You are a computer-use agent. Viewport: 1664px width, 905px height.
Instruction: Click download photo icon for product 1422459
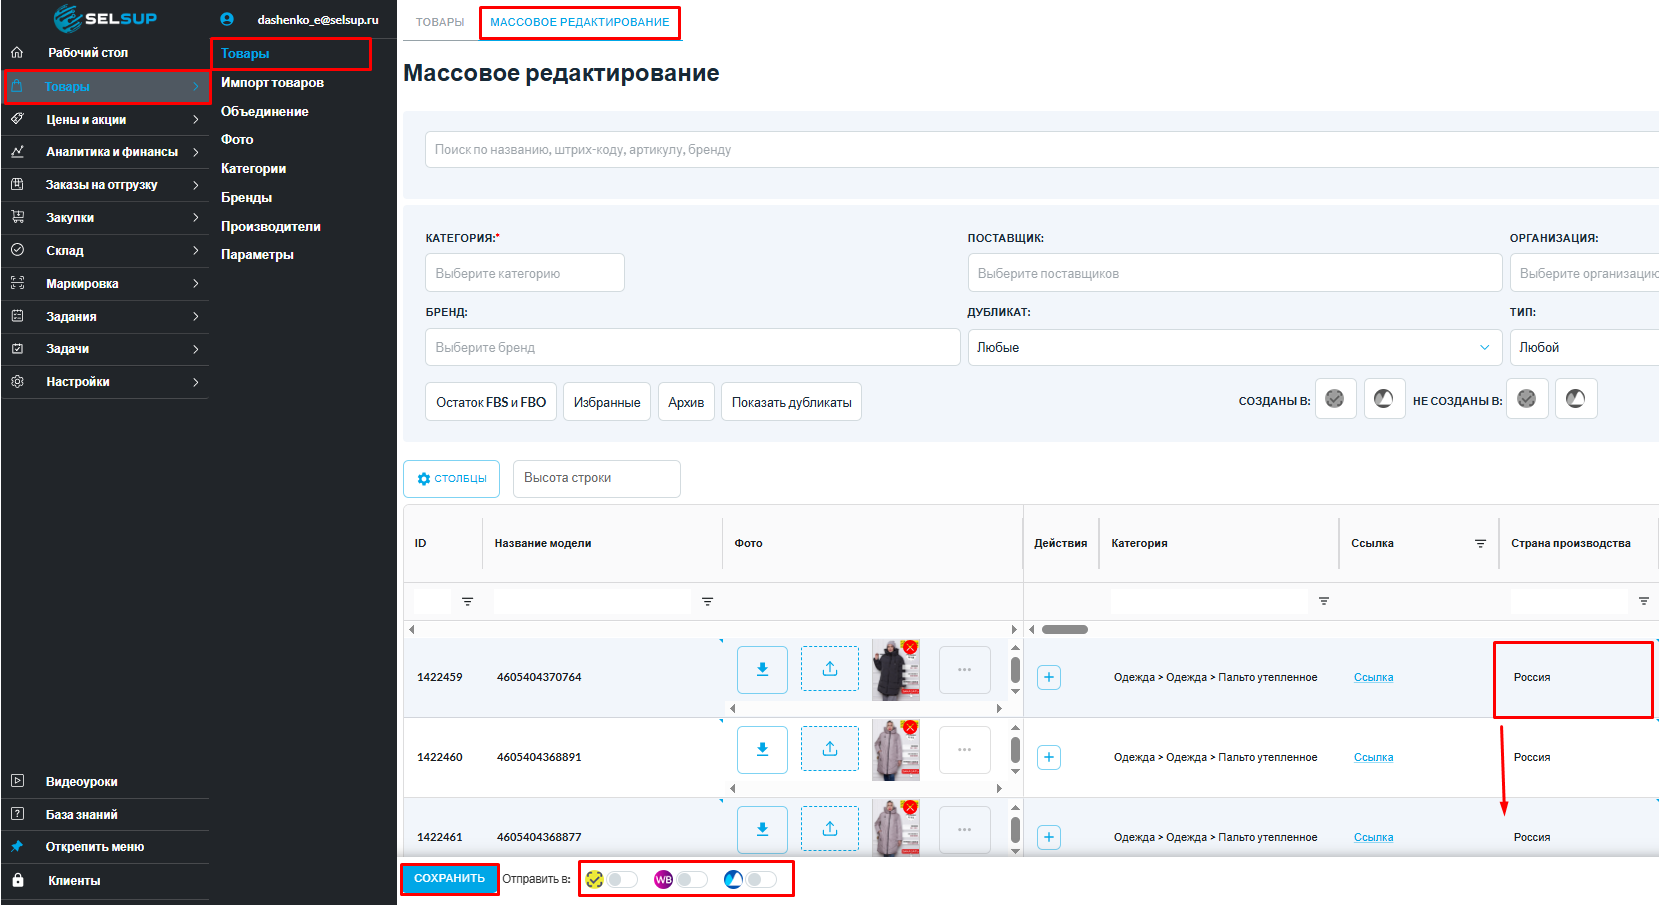762,670
